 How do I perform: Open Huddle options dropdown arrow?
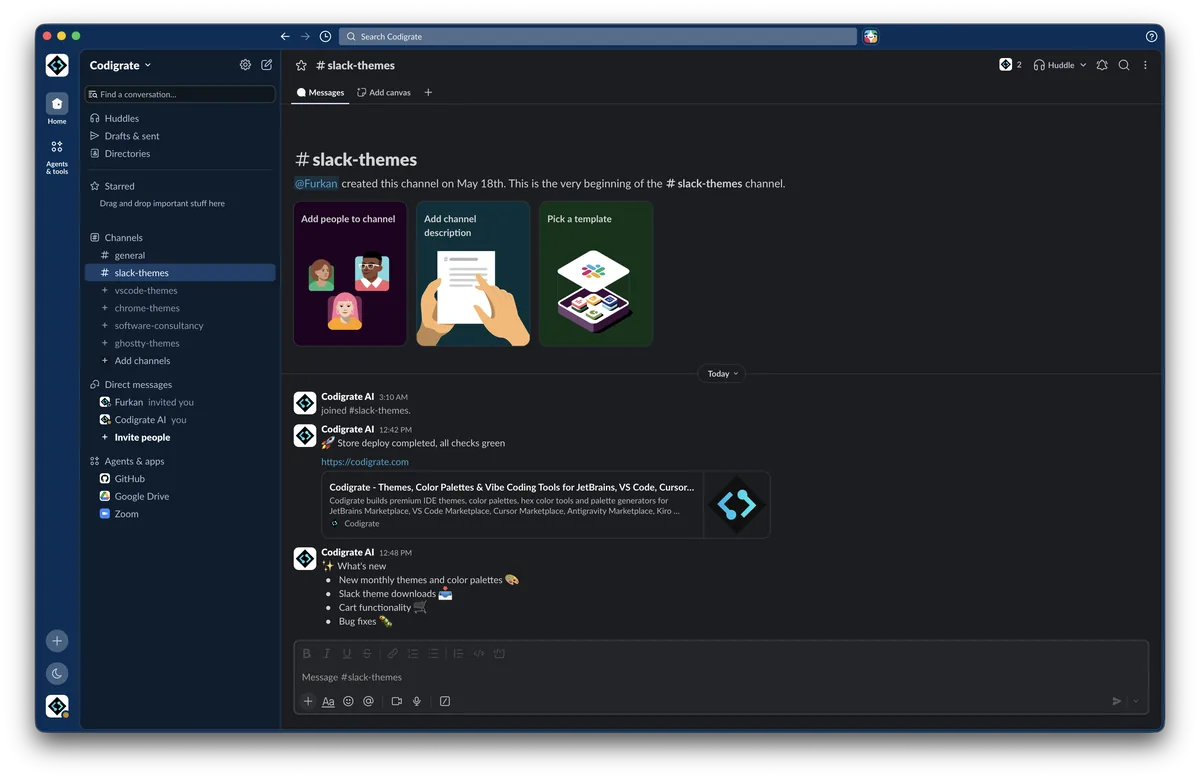pos(1083,65)
